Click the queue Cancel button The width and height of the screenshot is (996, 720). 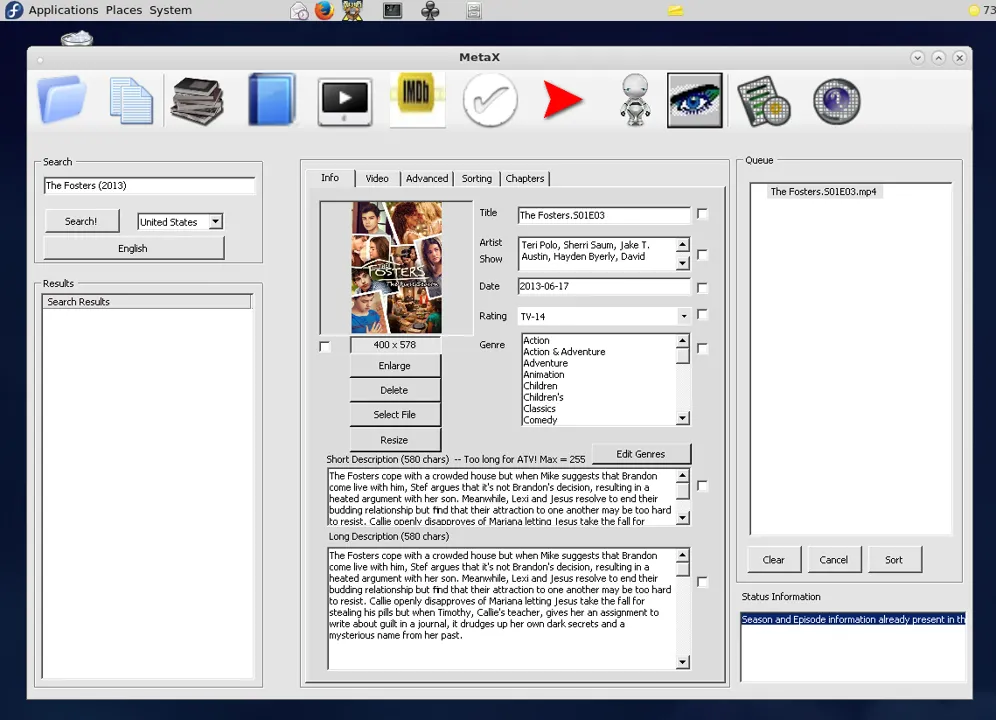(833, 560)
